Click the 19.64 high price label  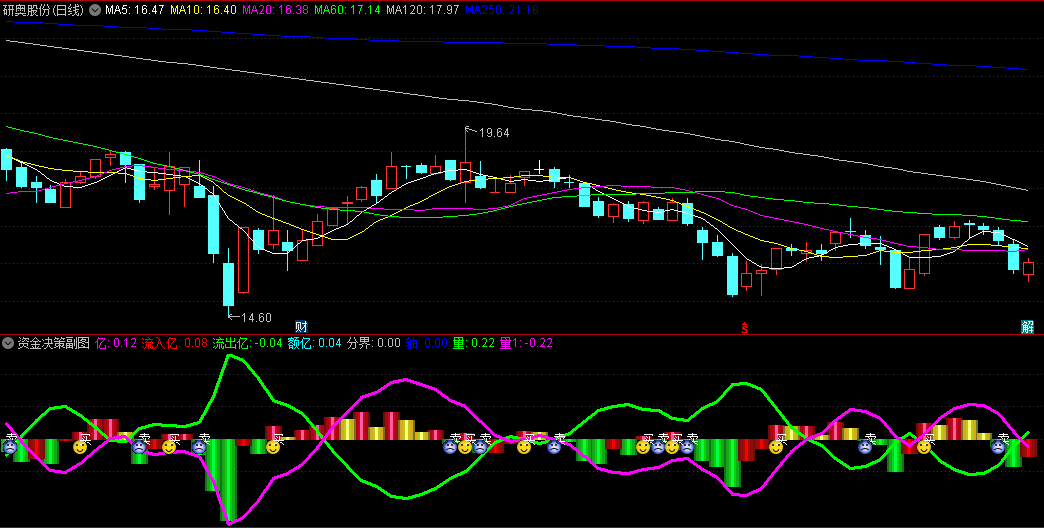pyautogui.click(x=494, y=132)
